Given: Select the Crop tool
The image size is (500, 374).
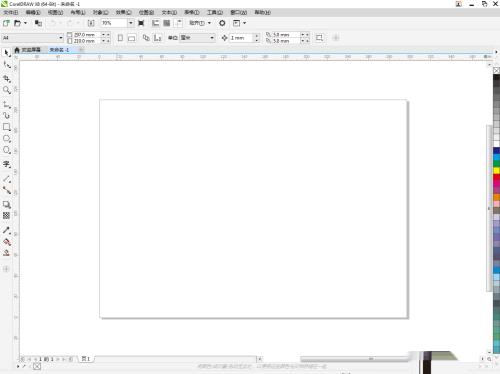Looking at the screenshot, I should click(x=7, y=79).
